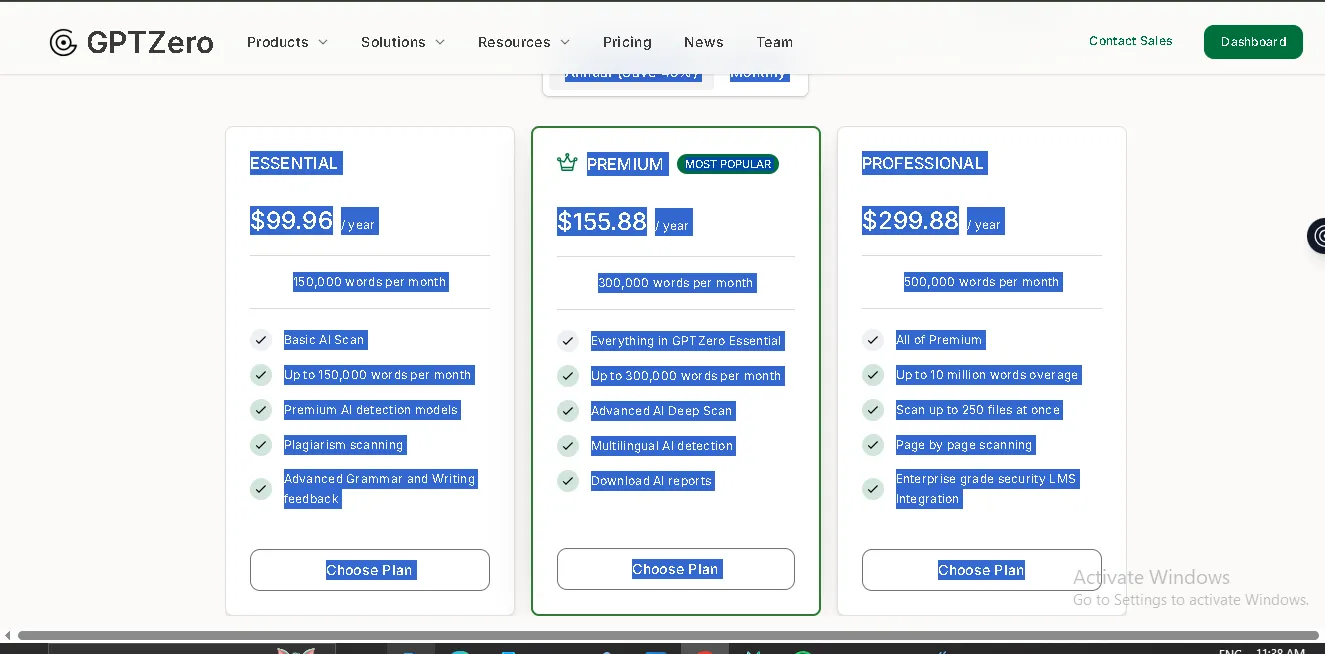Expand the Resources dropdown menu

pyautogui.click(x=524, y=42)
